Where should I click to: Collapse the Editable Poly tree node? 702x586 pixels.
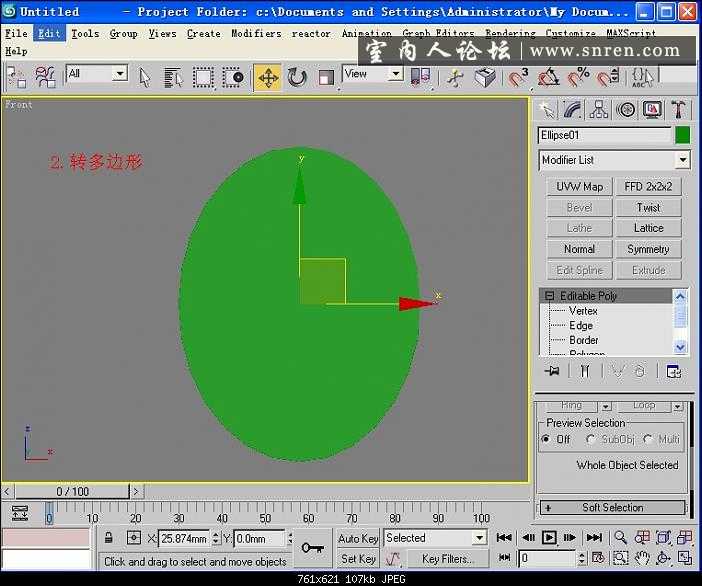pyautogui.click(x=549, y=296)
